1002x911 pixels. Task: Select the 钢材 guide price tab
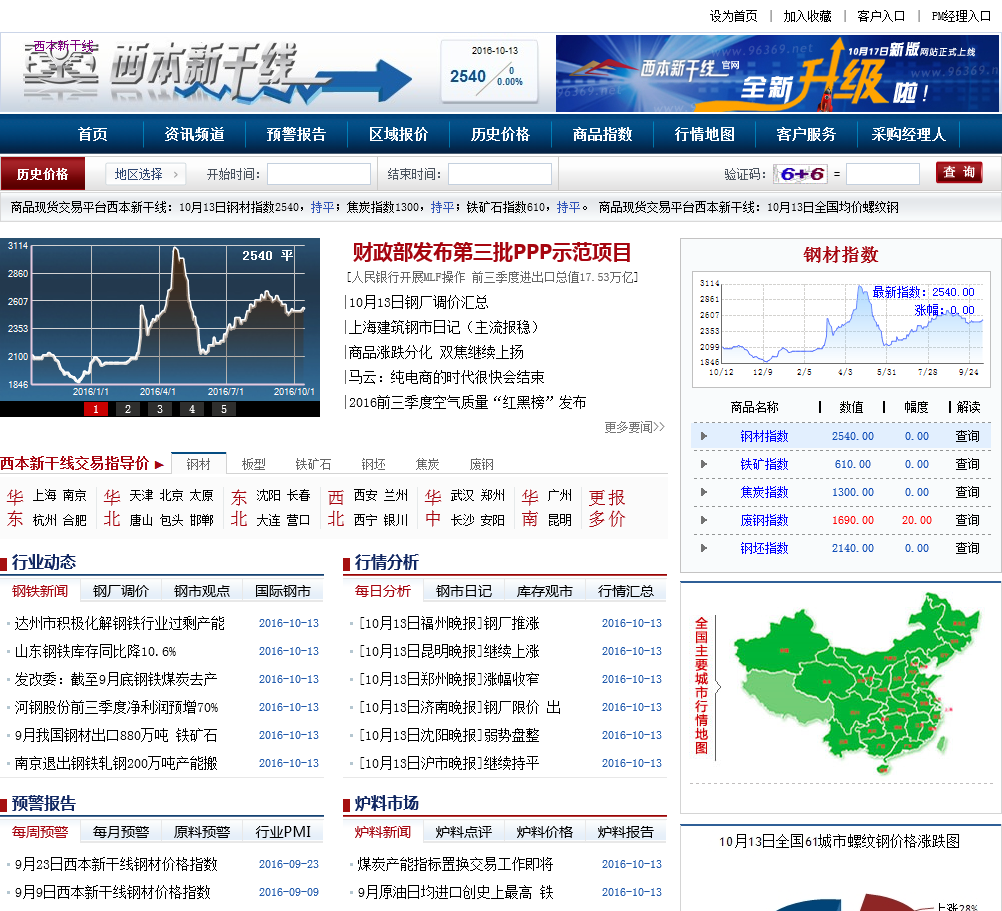pos(199,464)
